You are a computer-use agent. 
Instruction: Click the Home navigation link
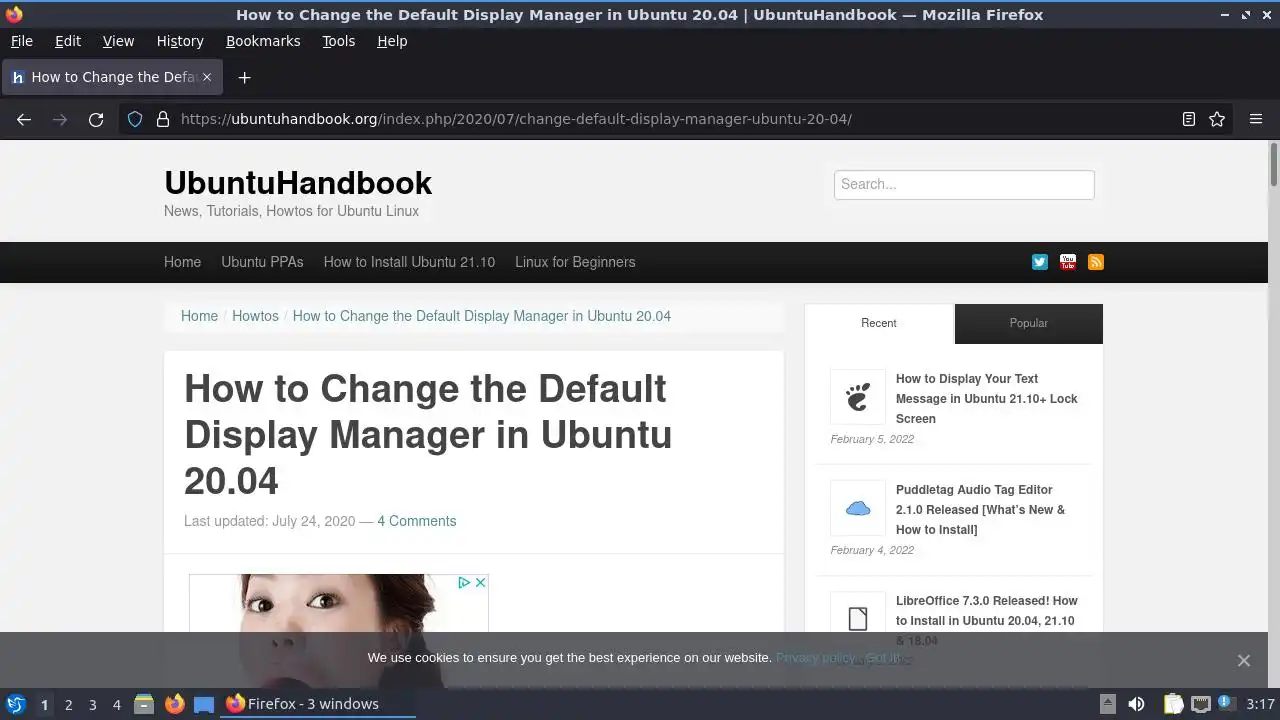point(182,262)
